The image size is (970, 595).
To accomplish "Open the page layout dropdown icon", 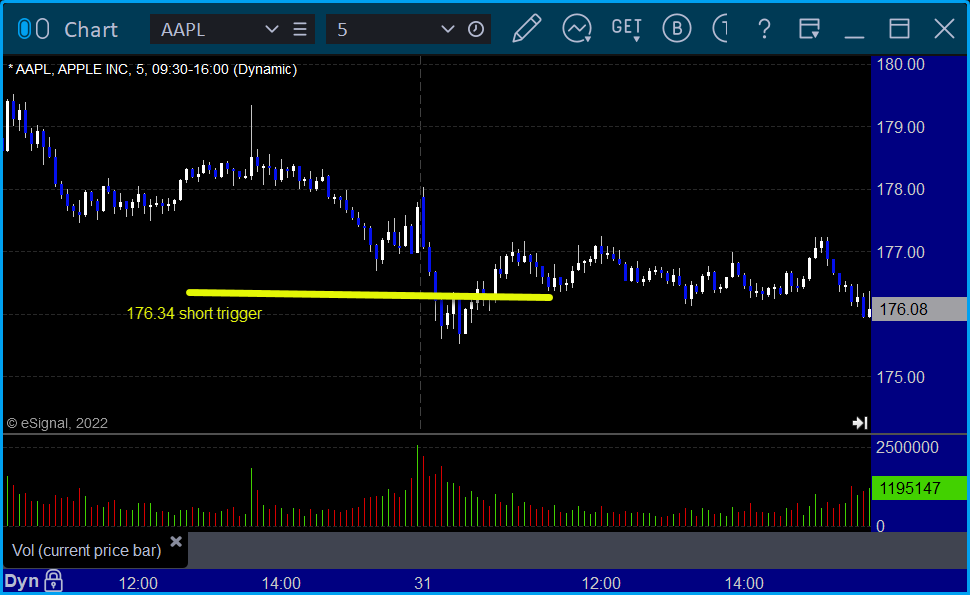I will 809,29.
